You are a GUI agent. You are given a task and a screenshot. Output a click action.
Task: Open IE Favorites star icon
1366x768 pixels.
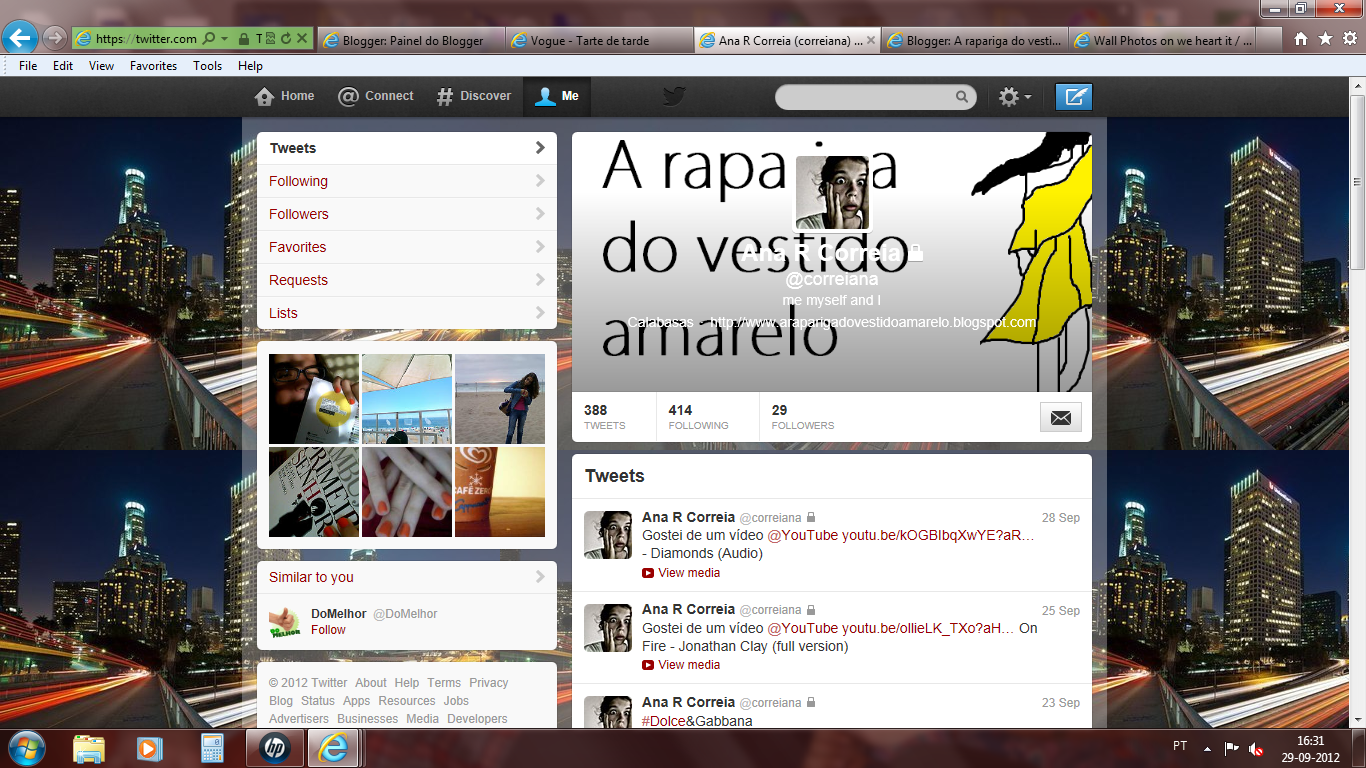pyautogui.click(x=1325, y=39)
